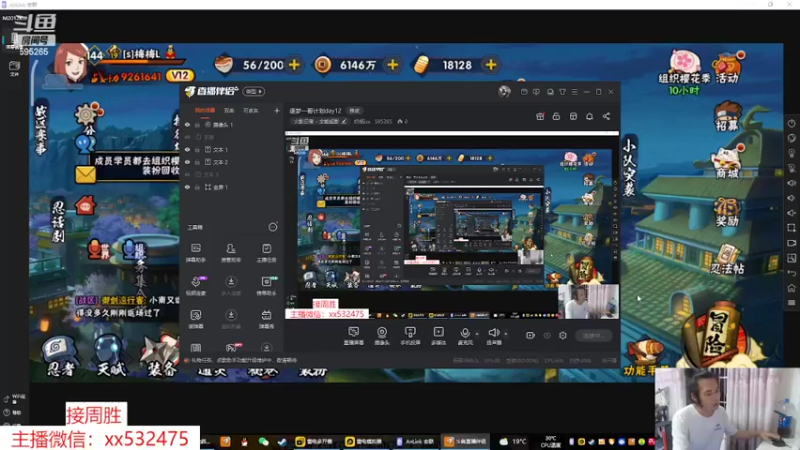Lock the 文本 1 source
This screenshot has width=800, height=450.
[197, 149]
